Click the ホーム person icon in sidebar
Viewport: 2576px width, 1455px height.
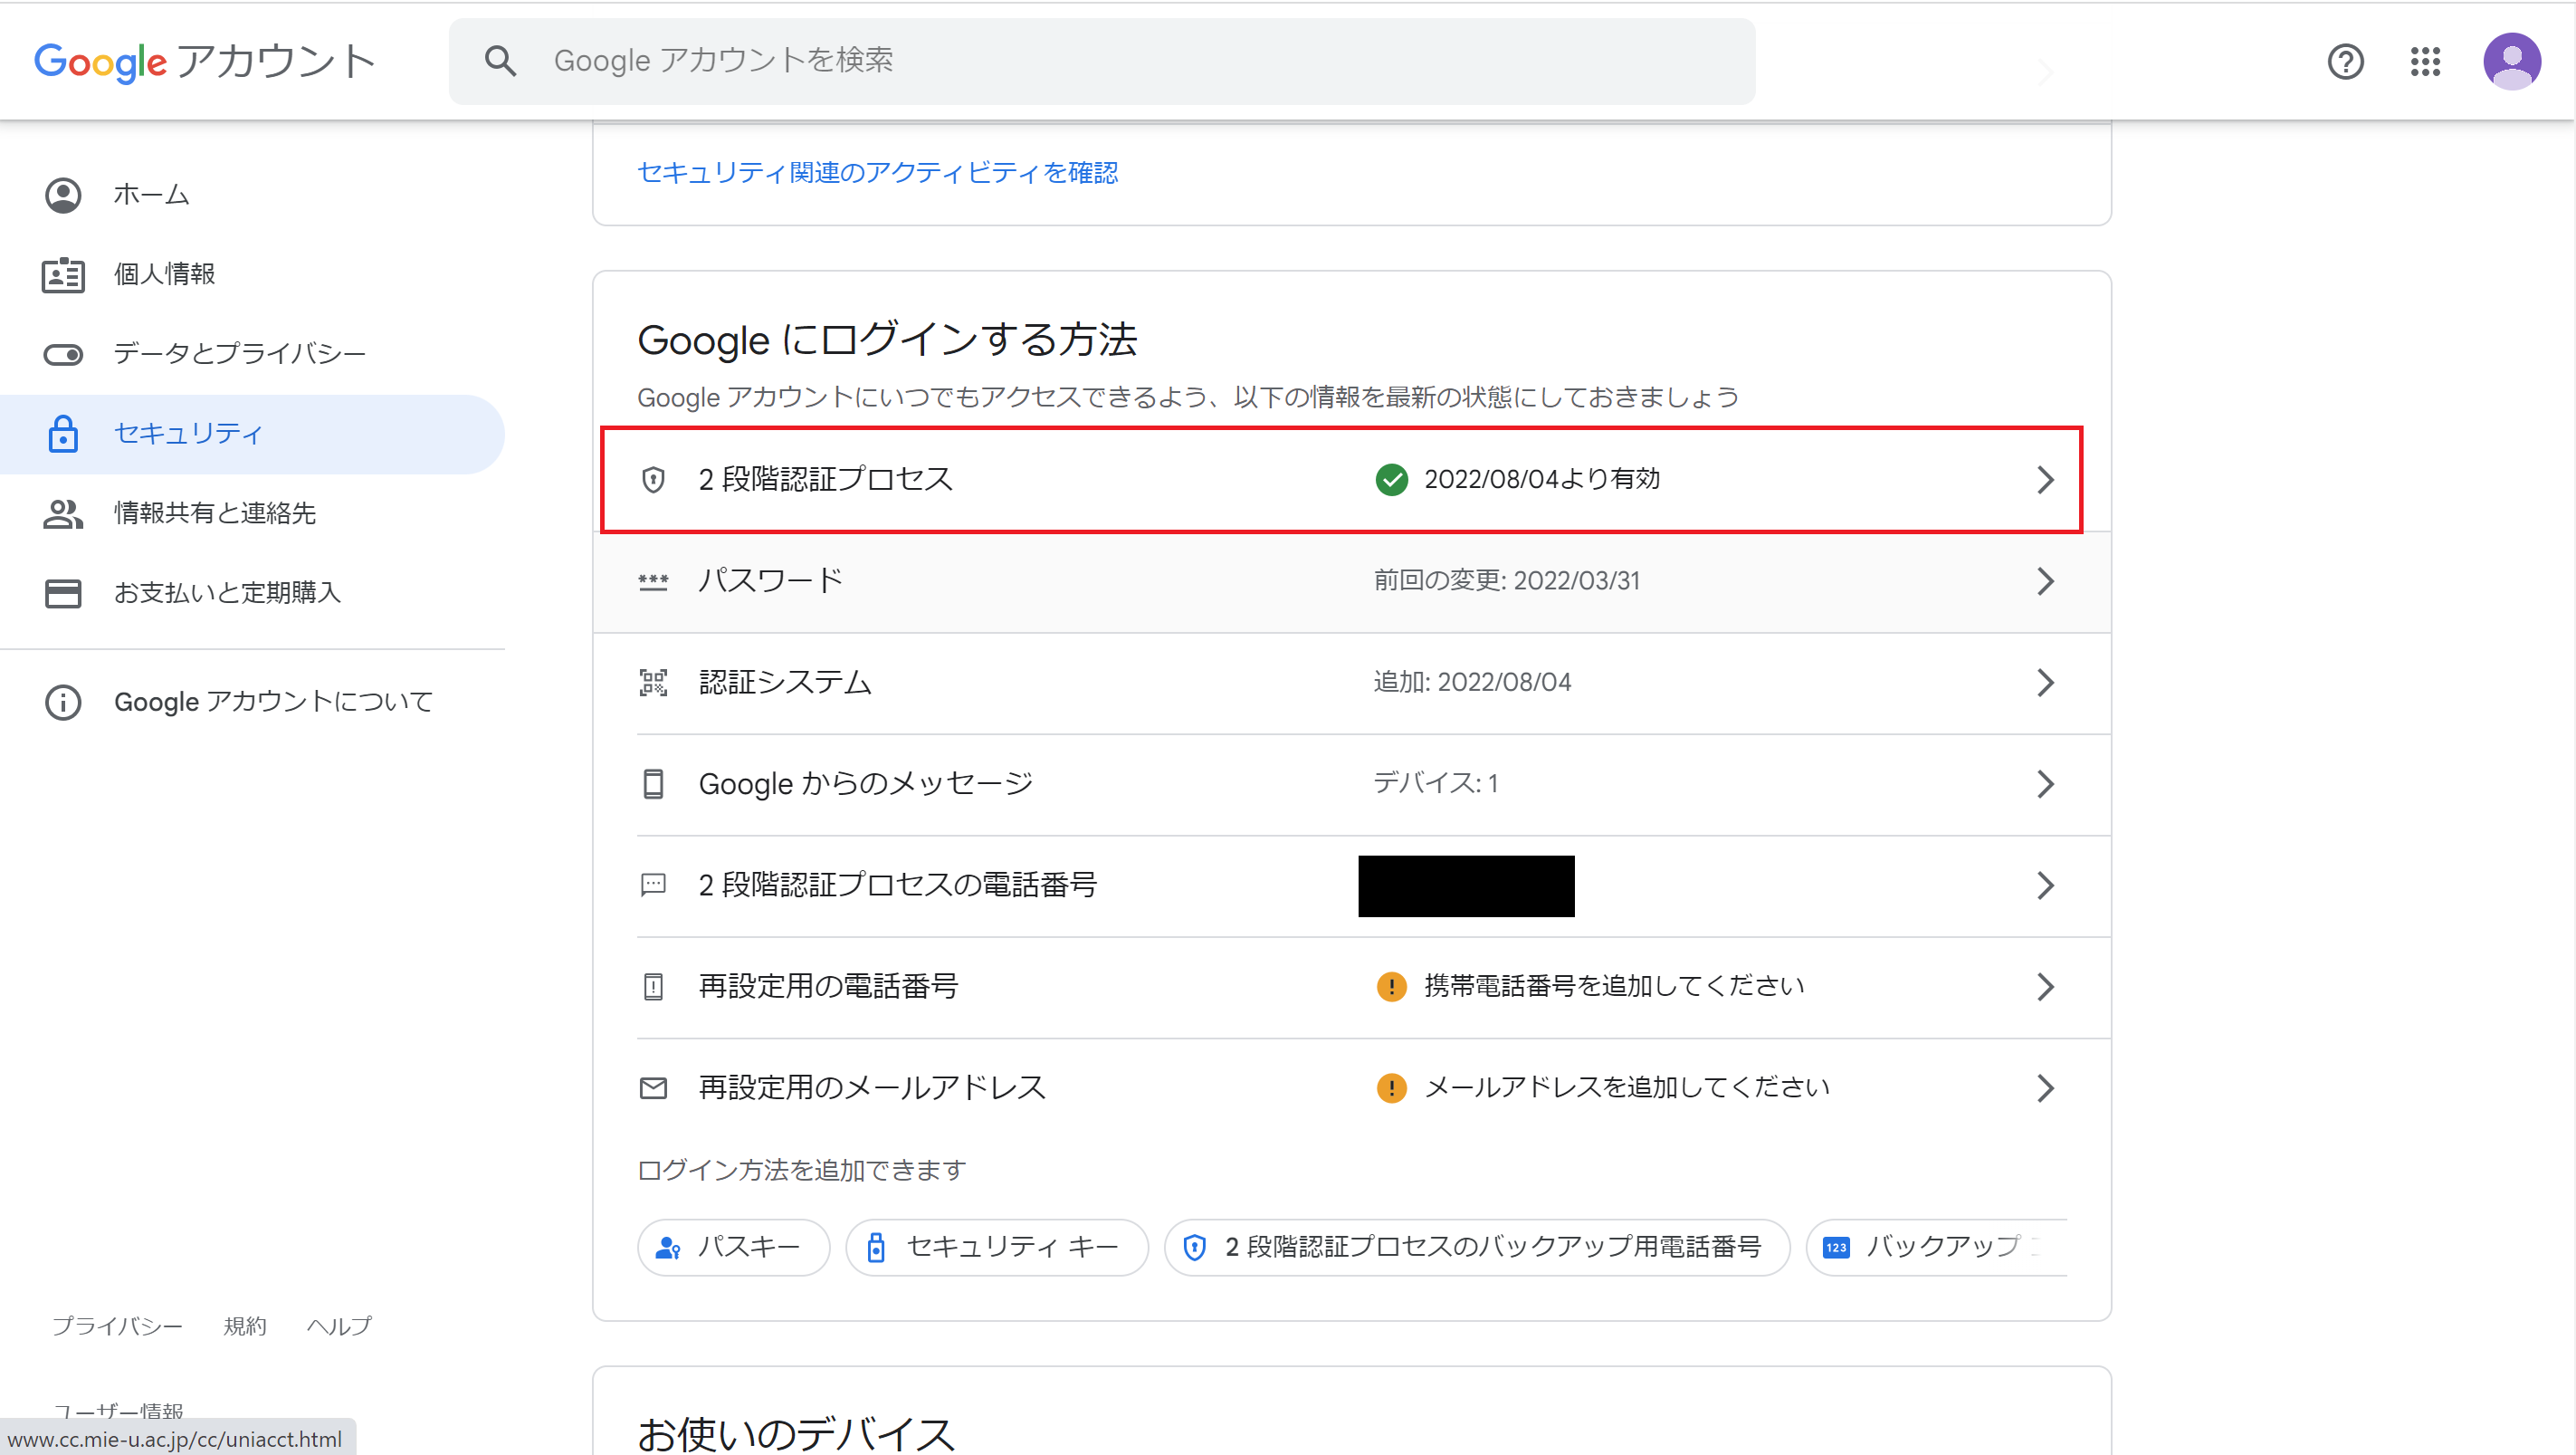pyautogui.click(x=63, y=195)
